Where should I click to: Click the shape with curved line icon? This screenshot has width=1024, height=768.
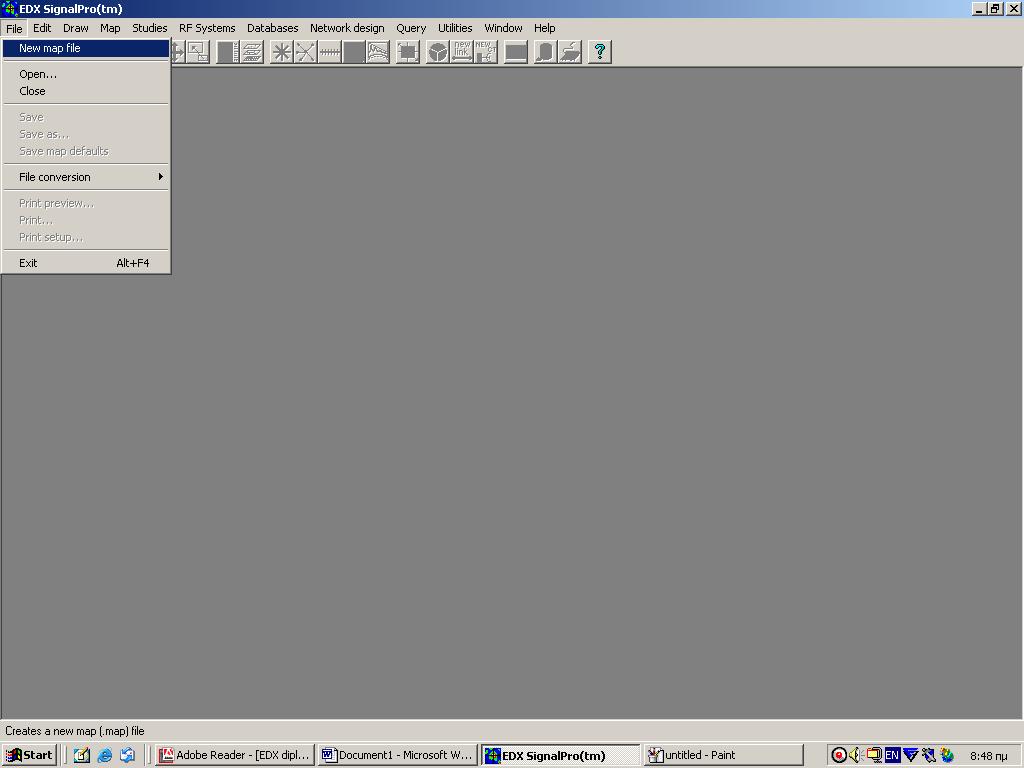(570, 52)
